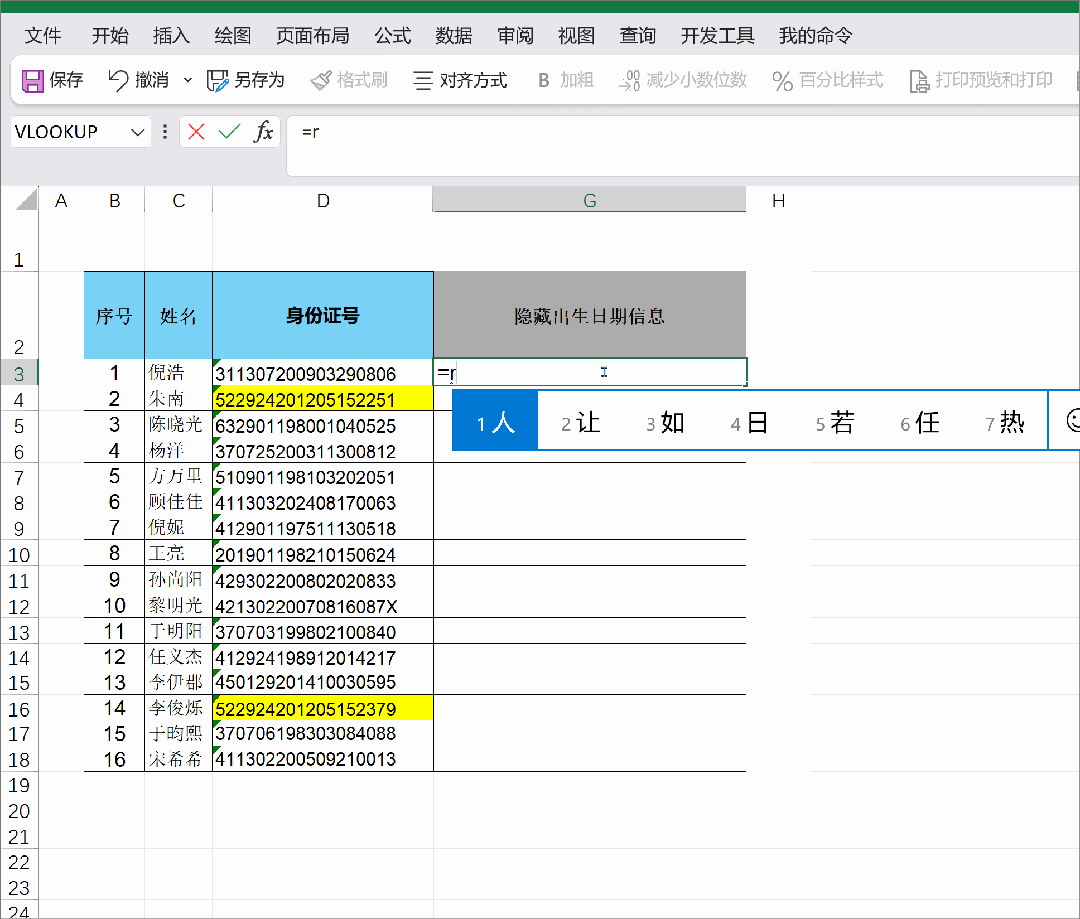Click the 序号 header cell
The height and width of the screenshot is (919, 1080).
click(x=114, y=316)
